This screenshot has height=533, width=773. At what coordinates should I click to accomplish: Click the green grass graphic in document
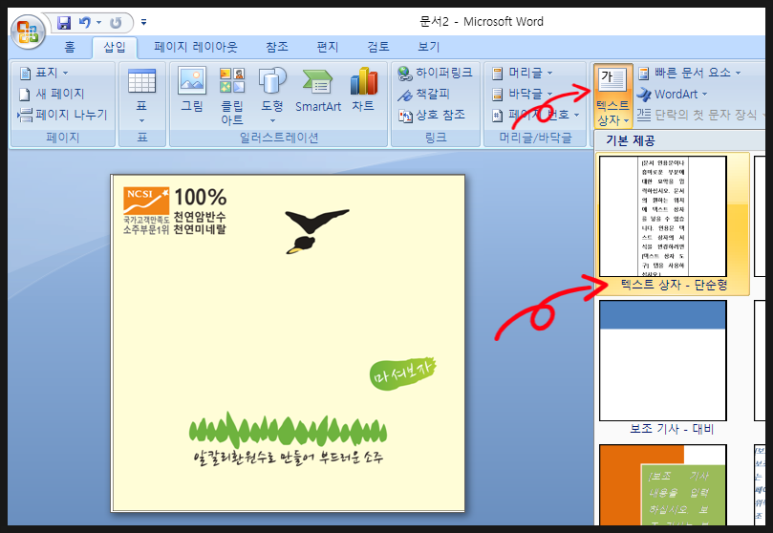(288, 430)
